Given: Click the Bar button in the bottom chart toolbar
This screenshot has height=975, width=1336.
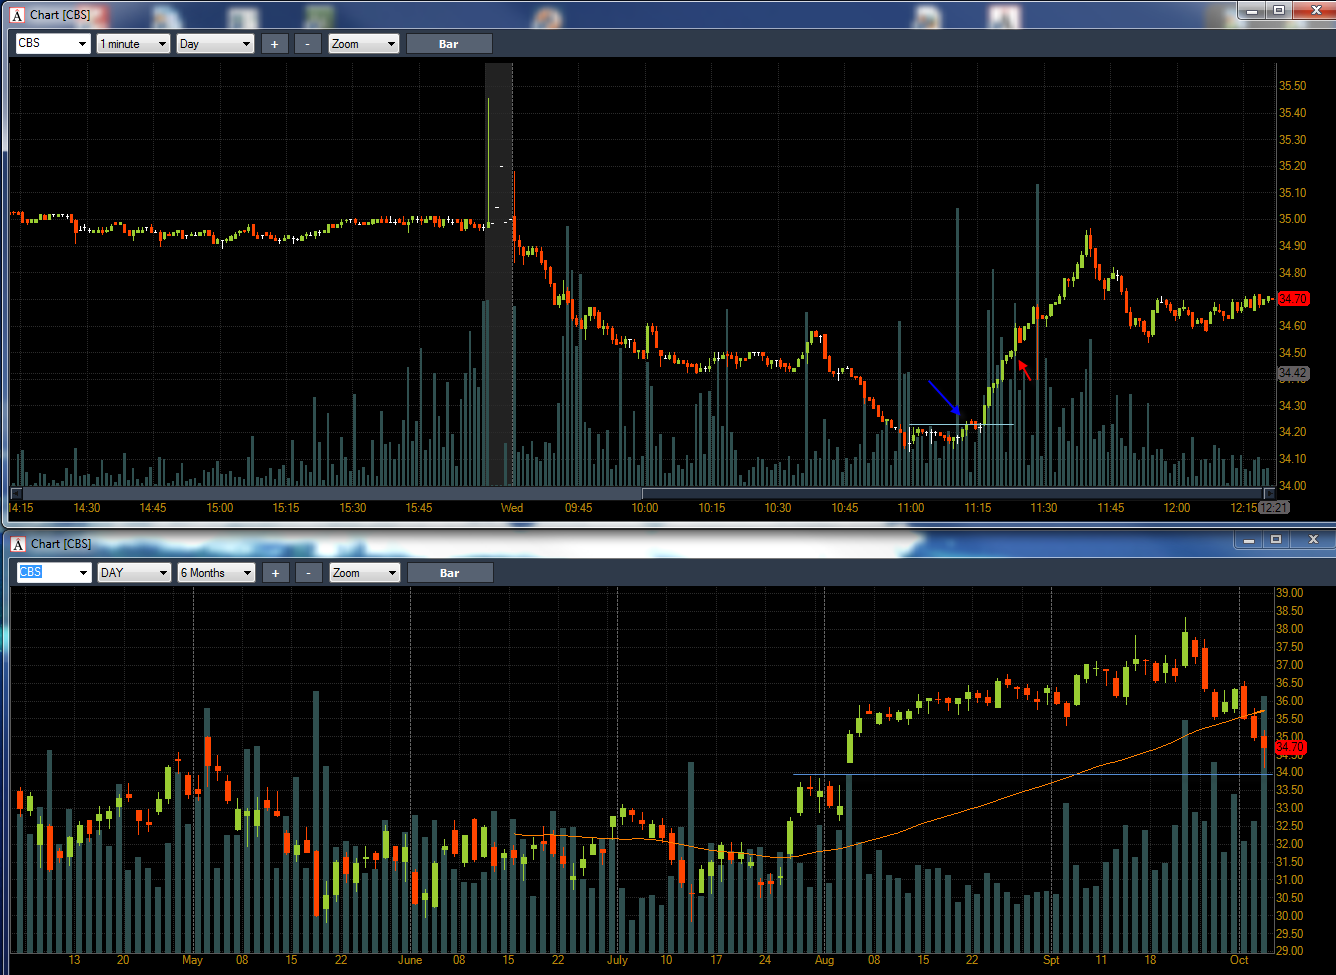Looking at the screenshot, I should tap(450, 573).
